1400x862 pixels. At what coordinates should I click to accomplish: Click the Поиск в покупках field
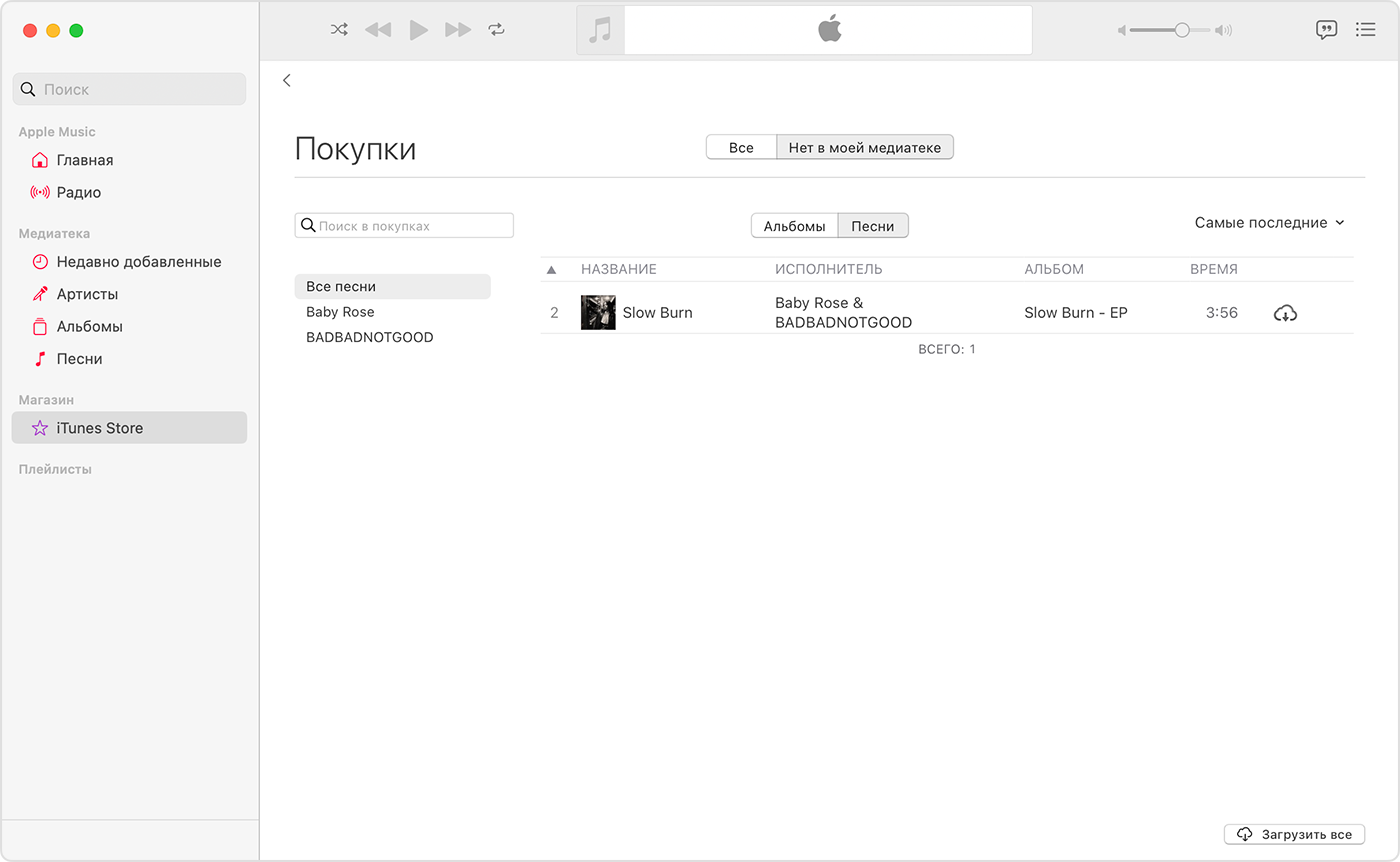[x=404, y=226]
